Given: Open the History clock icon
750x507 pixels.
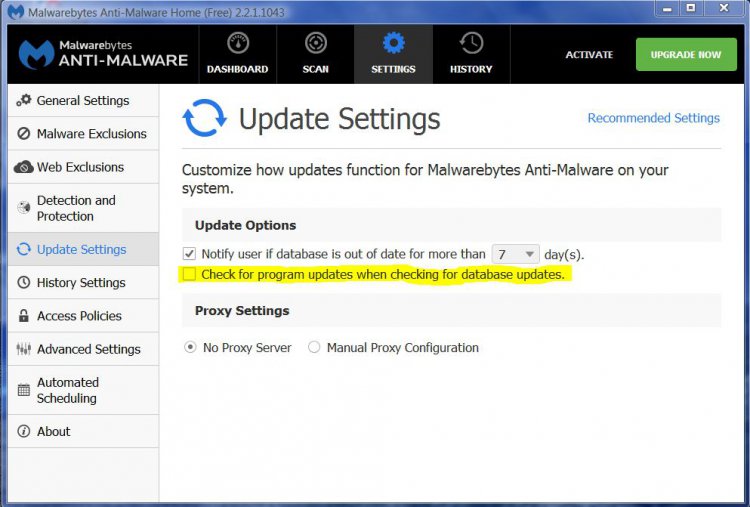Looking at the screenshot, I should tap(471, 44).
